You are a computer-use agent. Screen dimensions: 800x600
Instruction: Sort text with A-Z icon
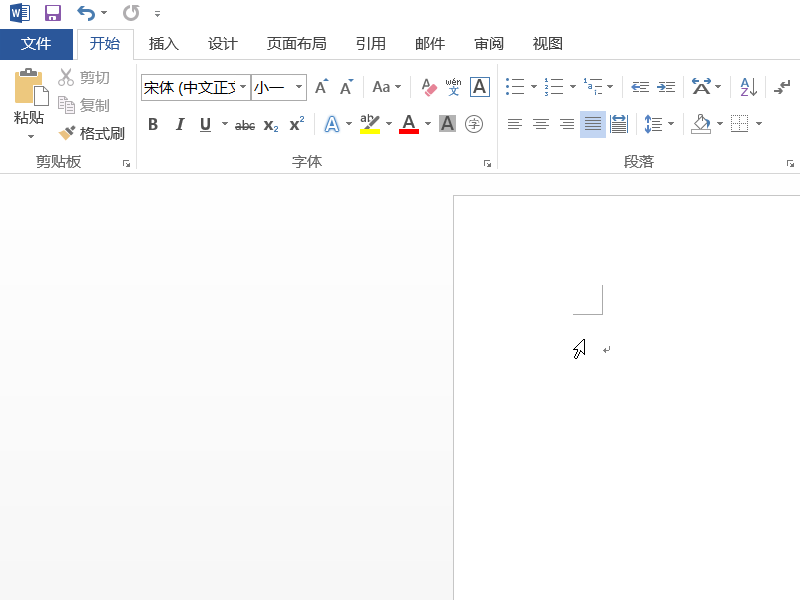click(748, 87)
